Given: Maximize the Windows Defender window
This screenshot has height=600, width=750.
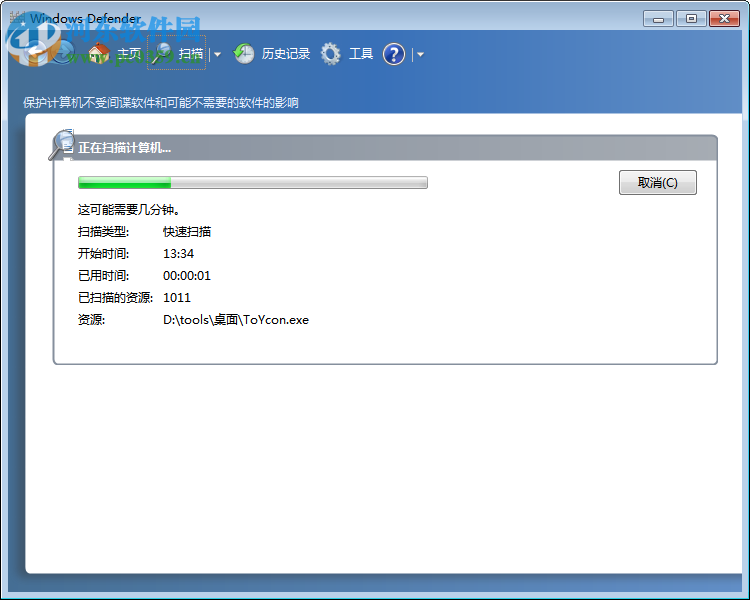Looking at the screenshot, I should [691, 19].
